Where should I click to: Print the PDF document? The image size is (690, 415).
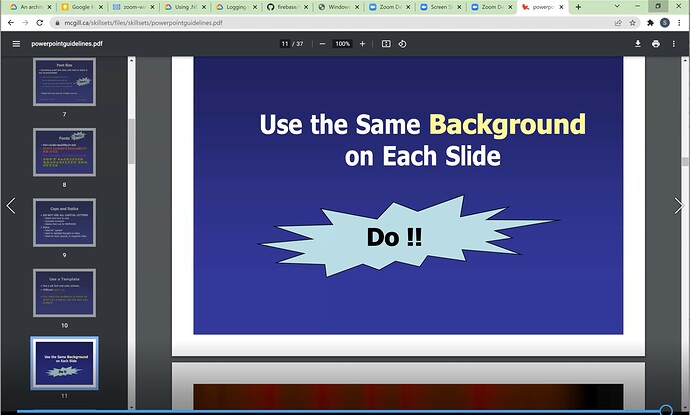(656, 44)
